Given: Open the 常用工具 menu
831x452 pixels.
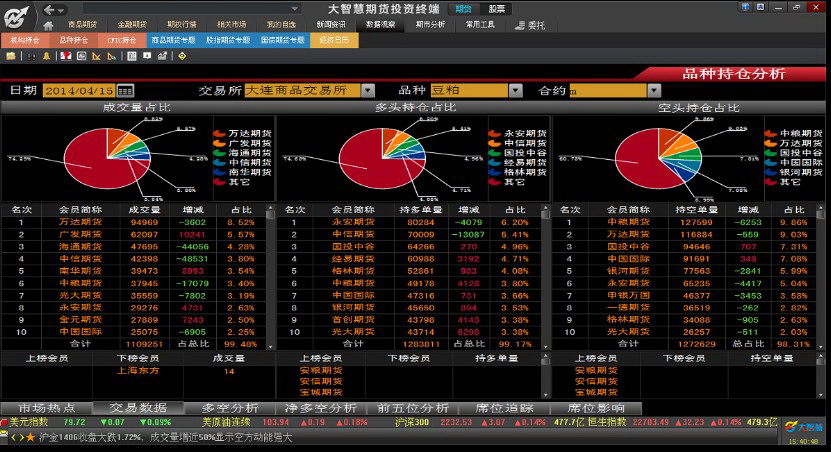Looking at the screenshot, I should click(480, 24).
